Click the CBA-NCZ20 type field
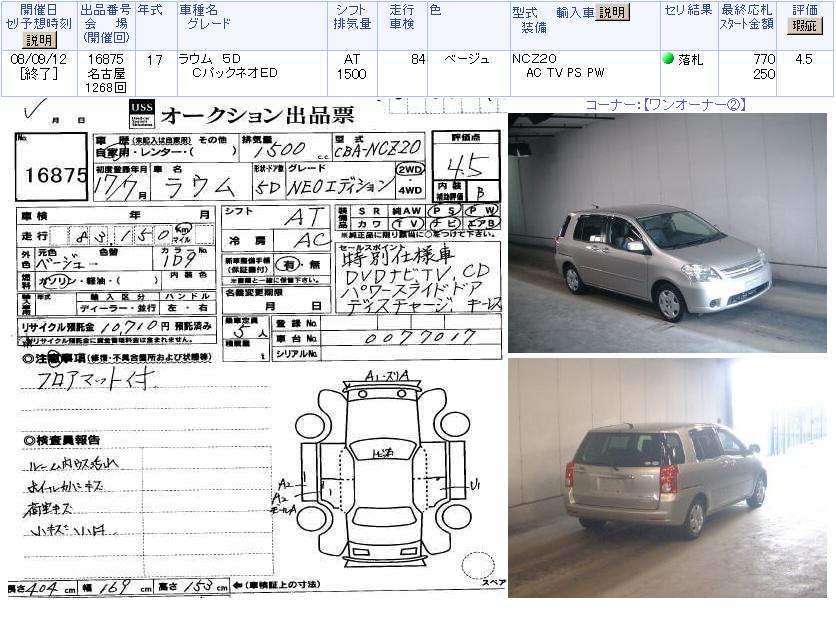 point(378,150)
